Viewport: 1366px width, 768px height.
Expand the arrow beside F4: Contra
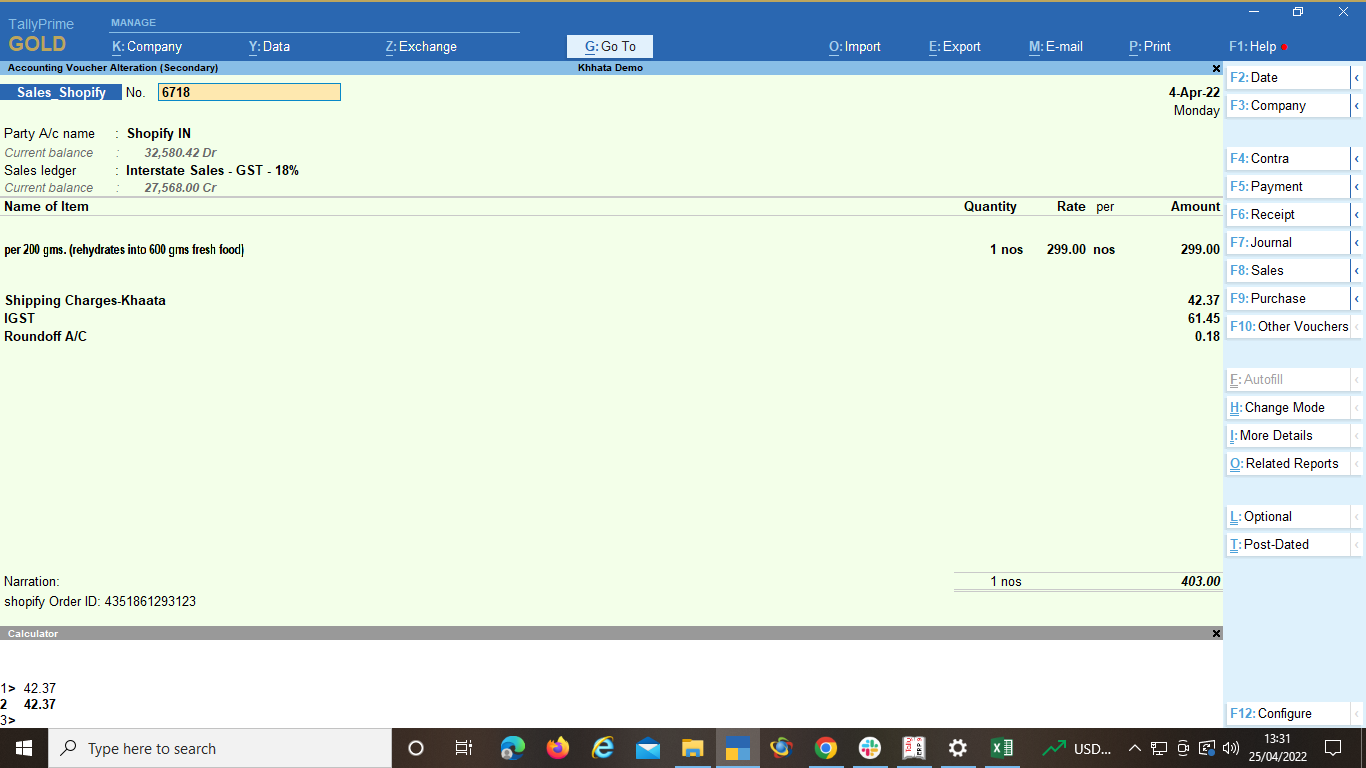click(1357, 158)
